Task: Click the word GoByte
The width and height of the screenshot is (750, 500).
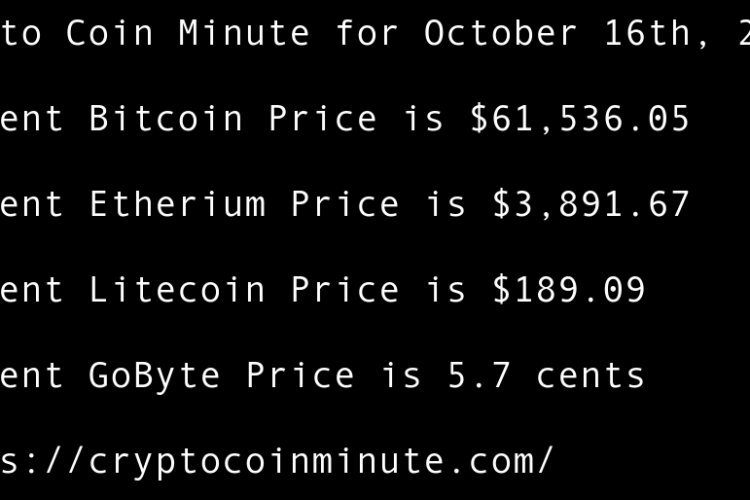Action: pyautogui.click(x=155, y=376)
